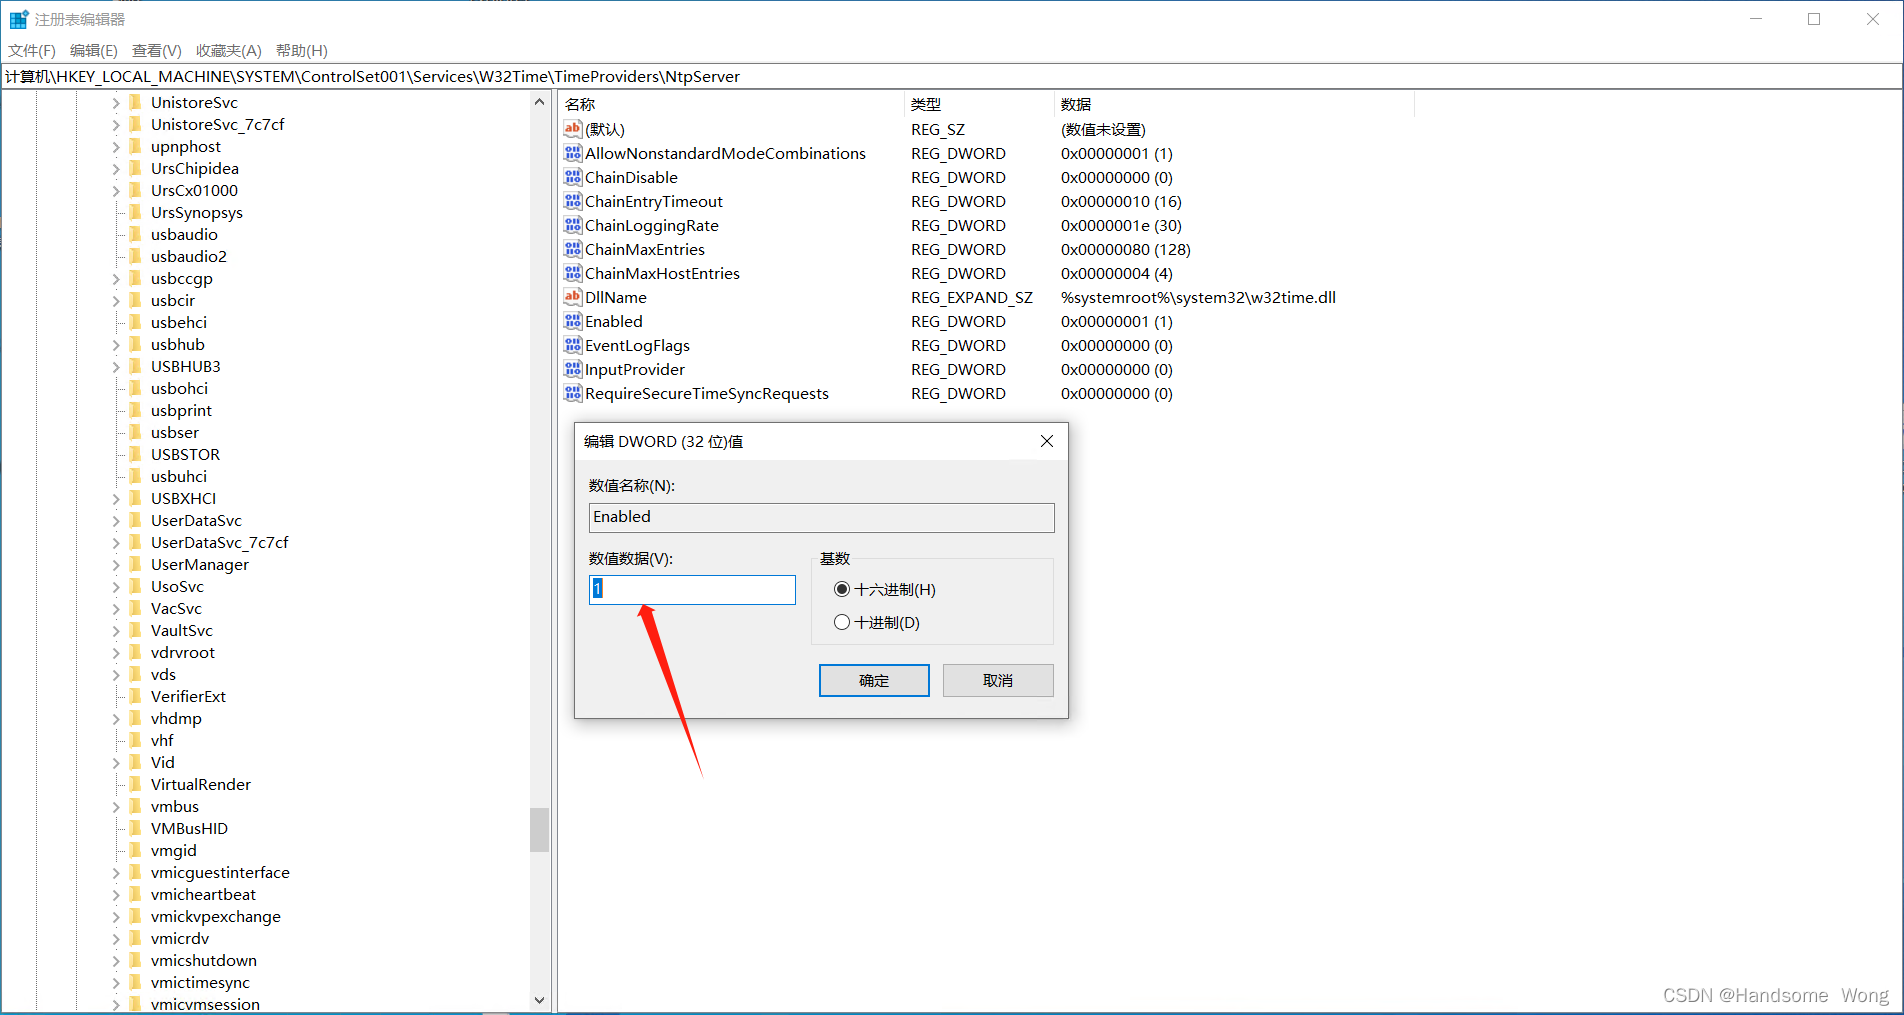The width and height of the screenshot is (1904, 1015).
Task: Click the %systemroot%\system32\w32time.dll data cell
Action: tap(1198, 297)
